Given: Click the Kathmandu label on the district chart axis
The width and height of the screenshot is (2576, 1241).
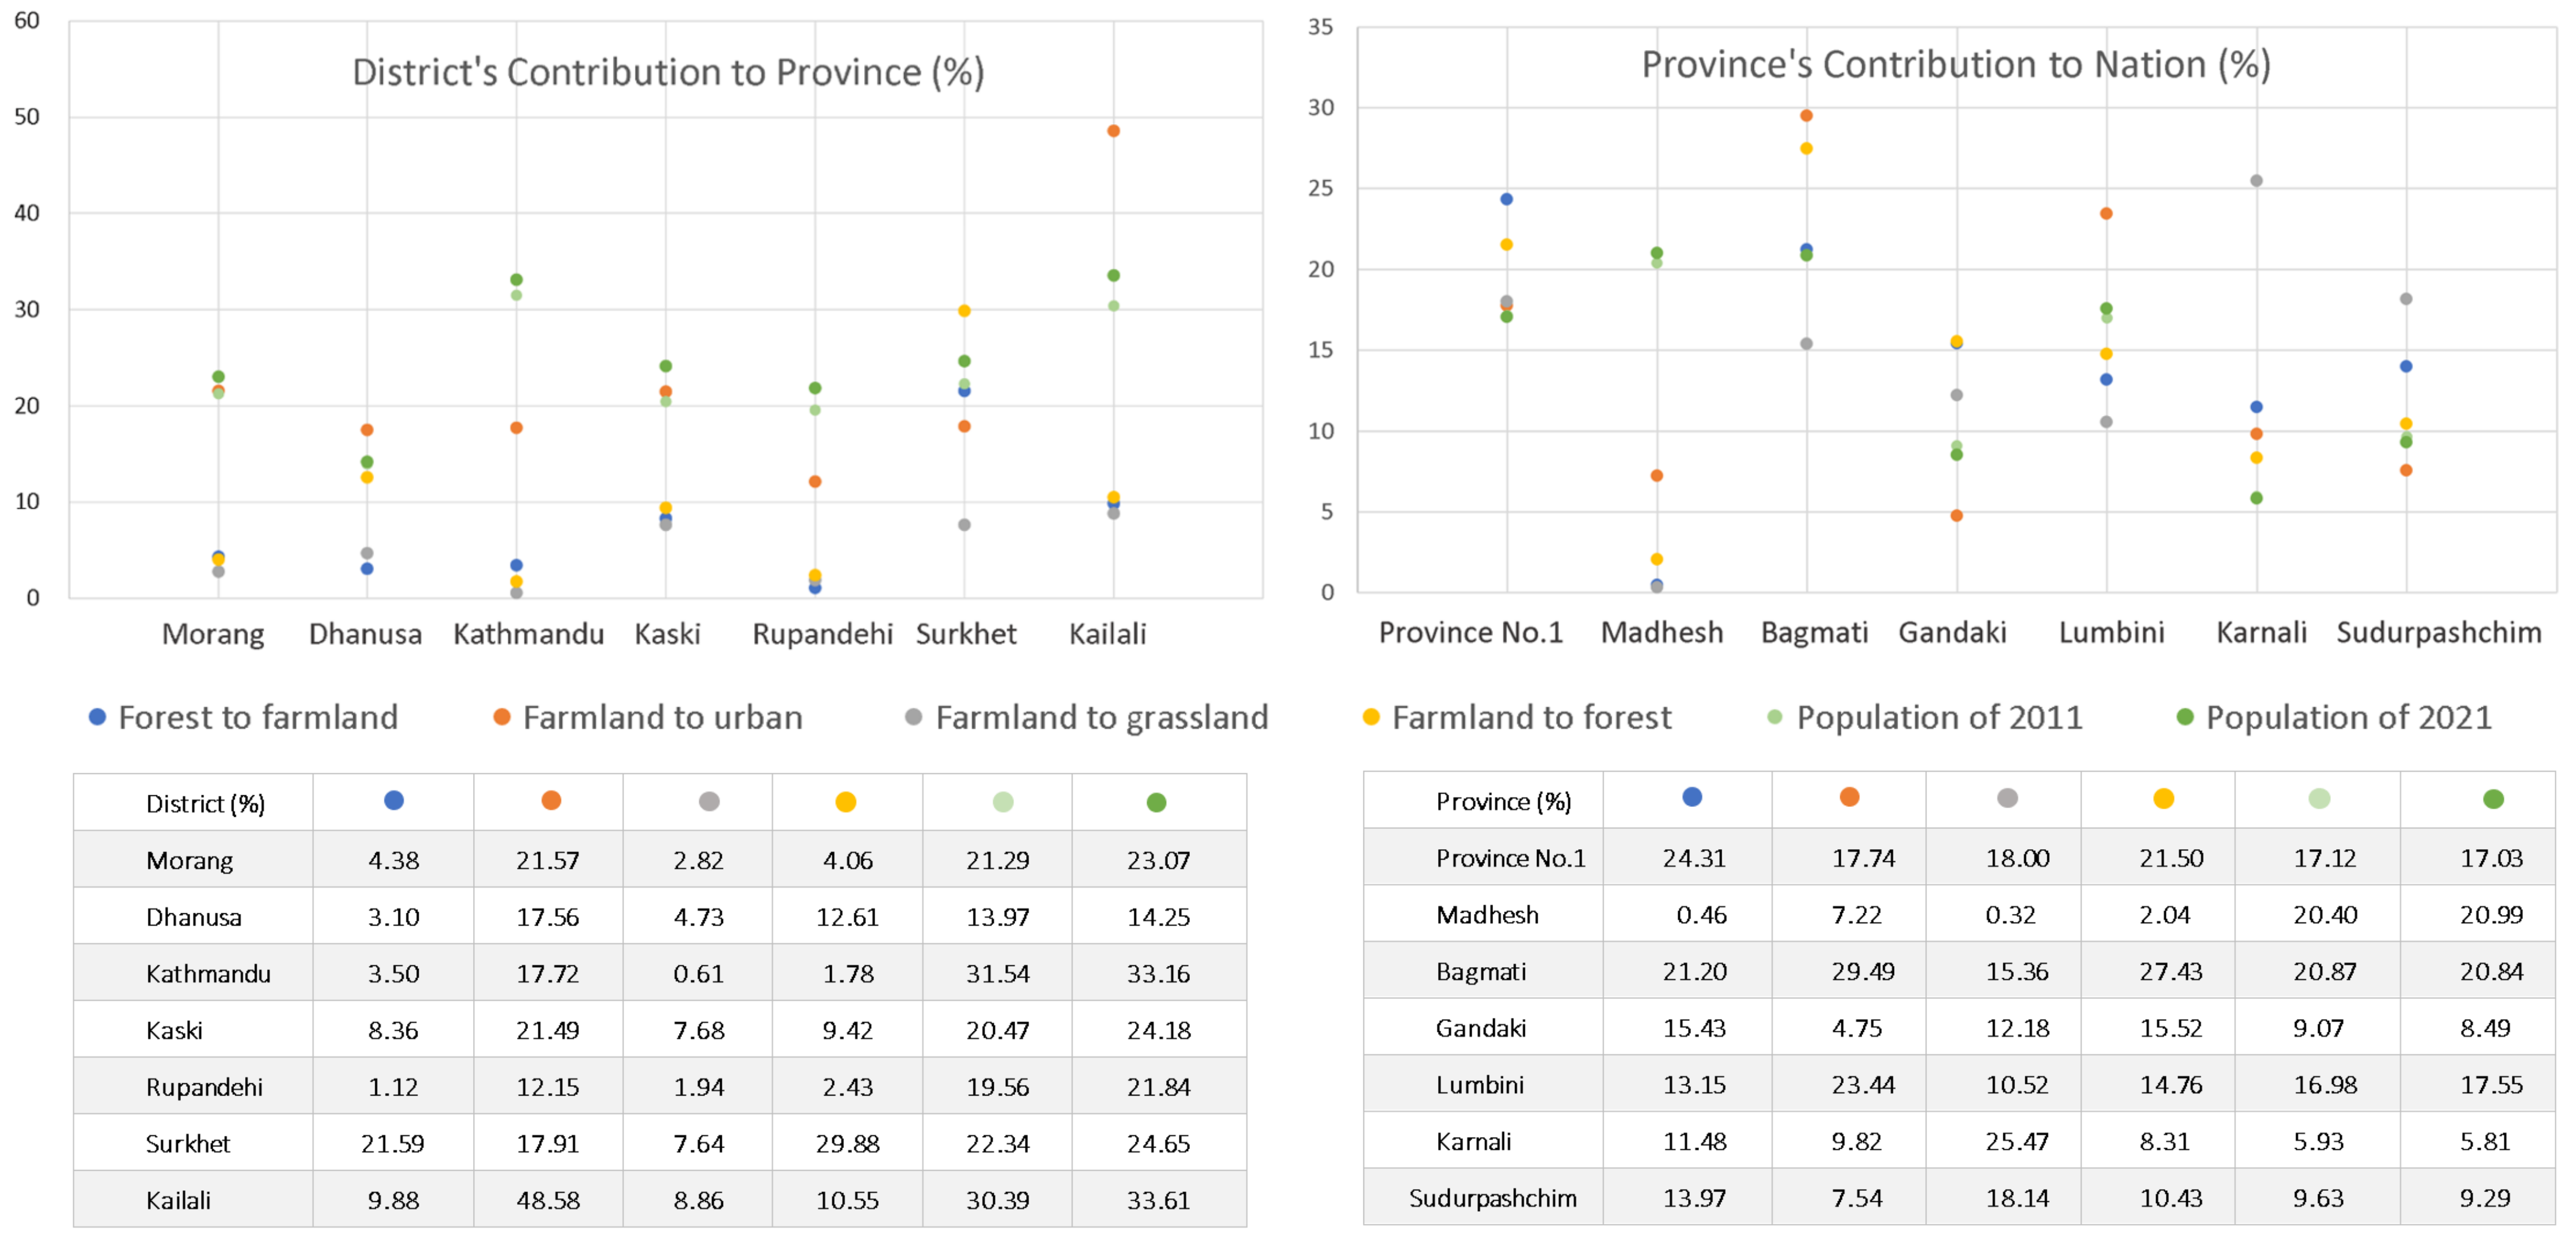Looking at the screenshot, I should 528,634.
